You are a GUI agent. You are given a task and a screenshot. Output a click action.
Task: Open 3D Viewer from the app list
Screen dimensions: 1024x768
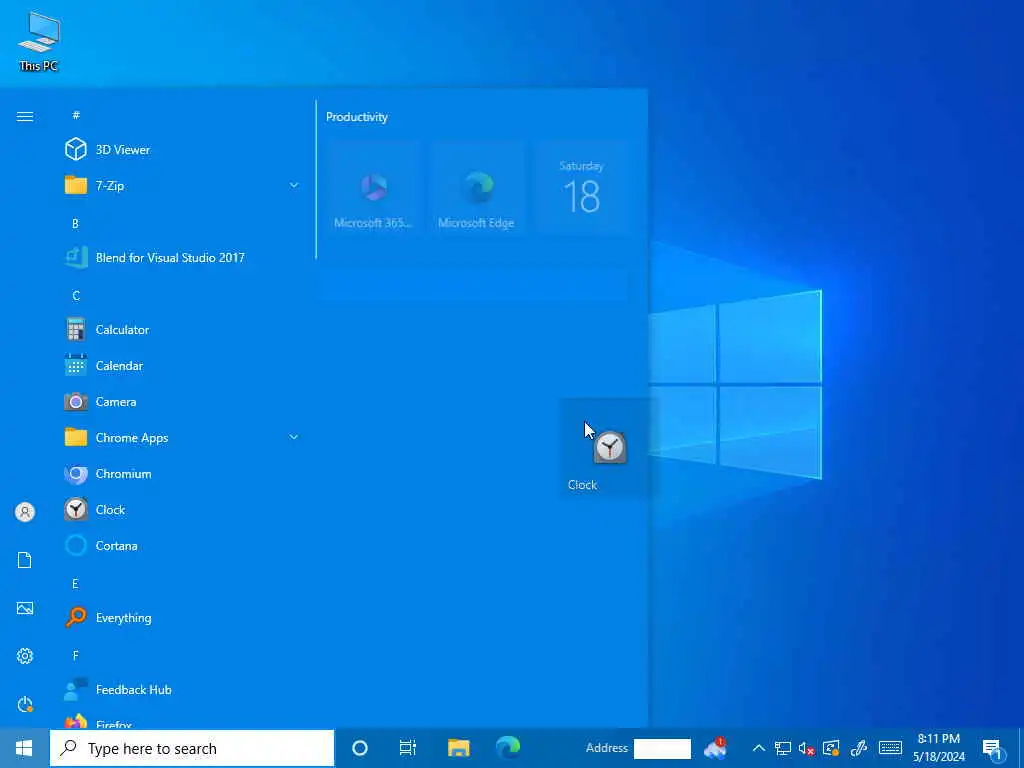pyautogui.click(x=183, y=150)
